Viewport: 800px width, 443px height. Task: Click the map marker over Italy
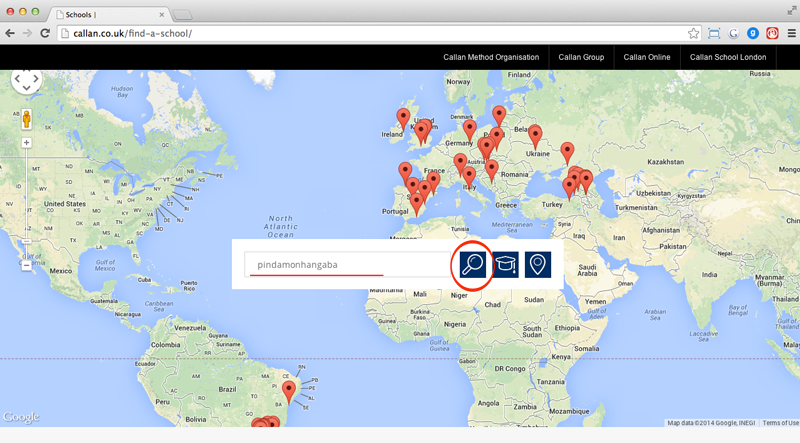469,178
